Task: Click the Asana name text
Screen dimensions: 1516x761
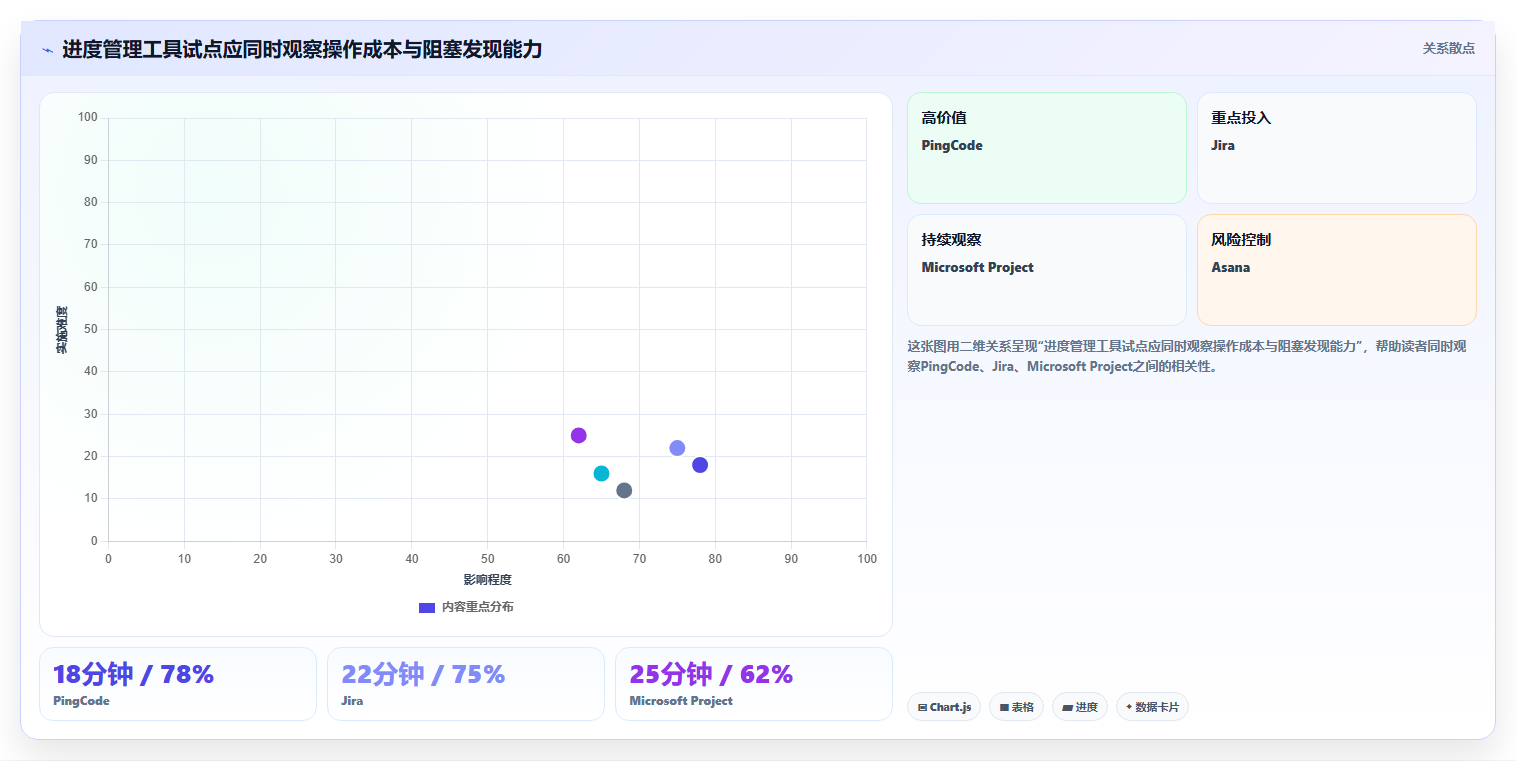Action: click(1231, 267)
